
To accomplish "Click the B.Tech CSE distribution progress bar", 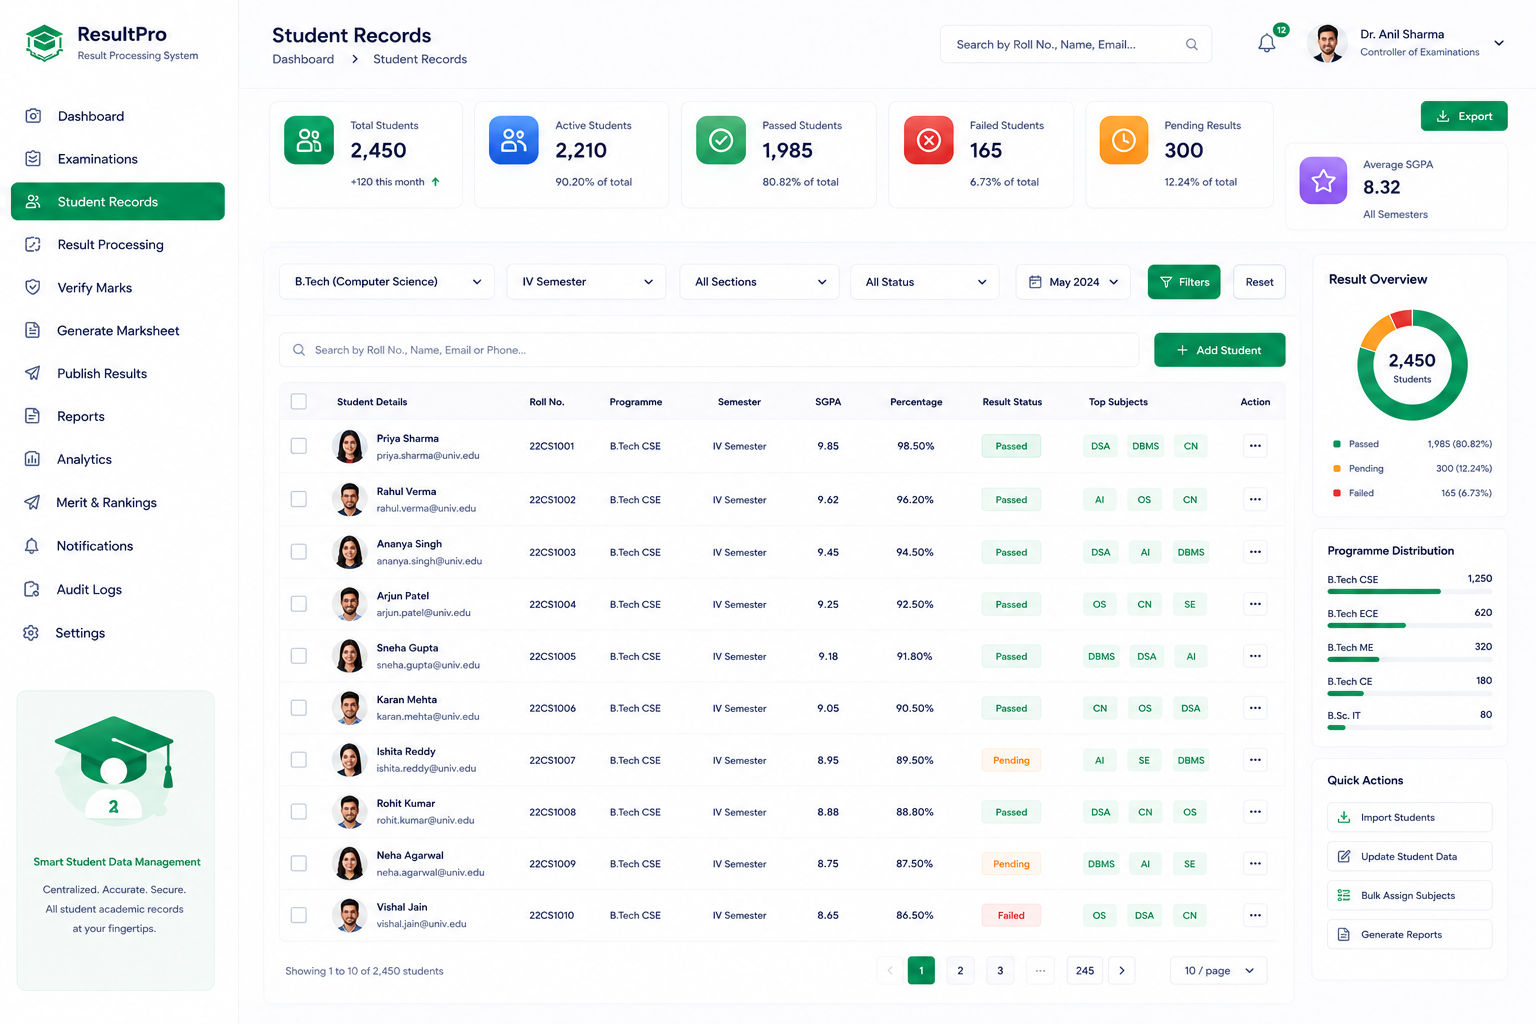I will coord(1409,592).
